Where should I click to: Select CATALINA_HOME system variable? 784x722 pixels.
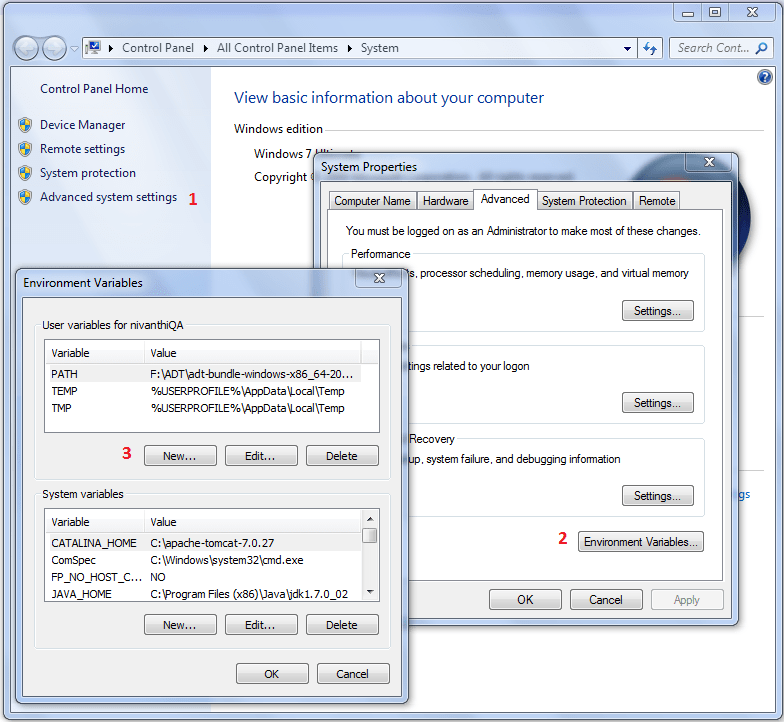pos(205,543)
